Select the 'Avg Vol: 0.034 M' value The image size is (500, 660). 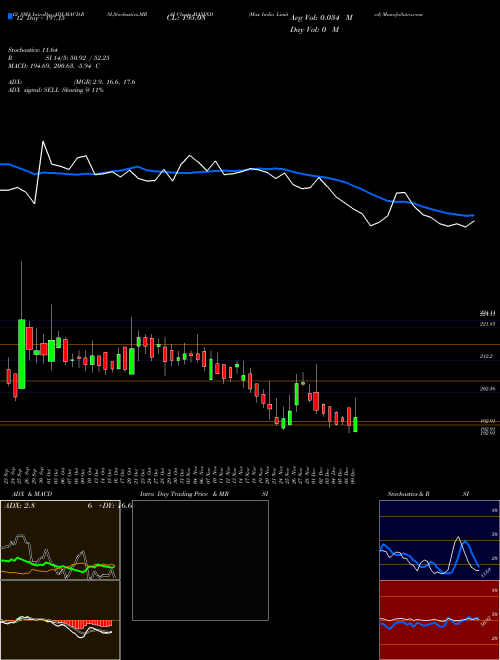[x=321, y=18]
